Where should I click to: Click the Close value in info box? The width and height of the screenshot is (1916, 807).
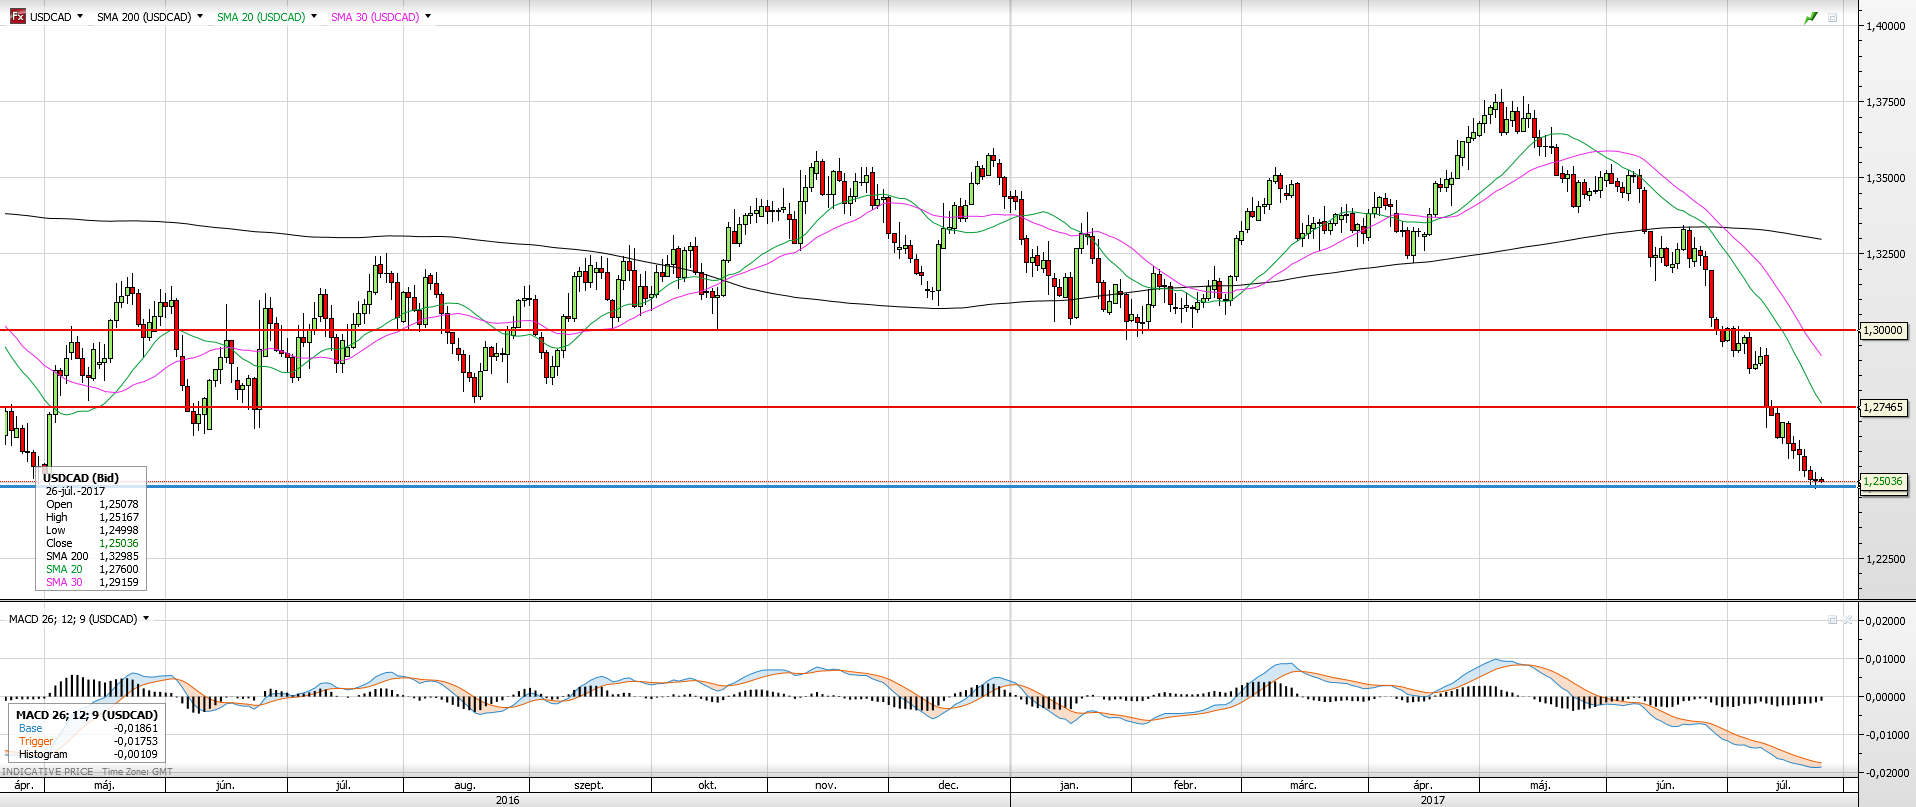click(x=119, y=543)
